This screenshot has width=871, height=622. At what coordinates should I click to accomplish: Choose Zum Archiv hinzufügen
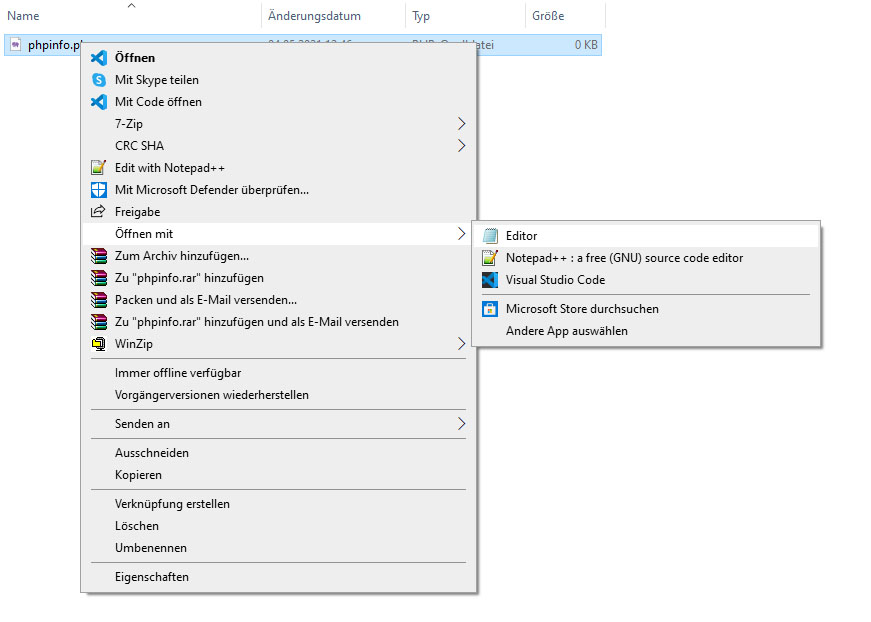click(x=278, y=256)
